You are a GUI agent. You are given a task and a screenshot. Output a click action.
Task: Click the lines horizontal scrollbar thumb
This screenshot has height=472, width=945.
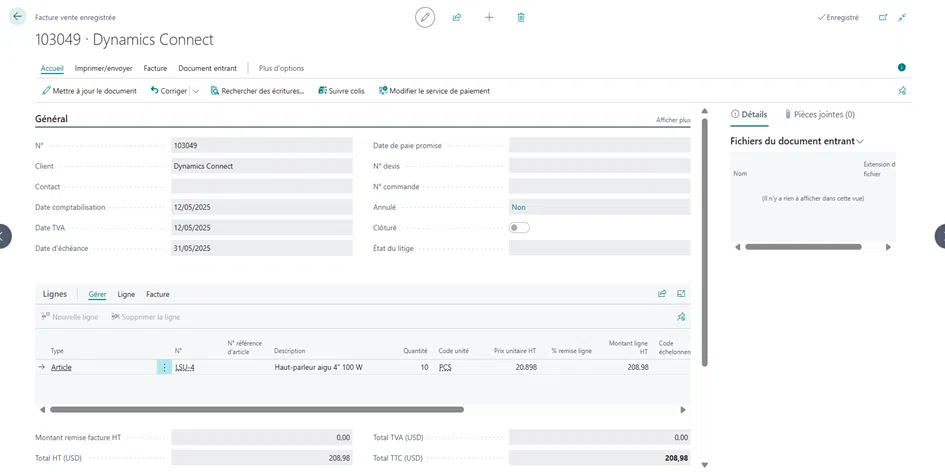(x=257, y=409)
